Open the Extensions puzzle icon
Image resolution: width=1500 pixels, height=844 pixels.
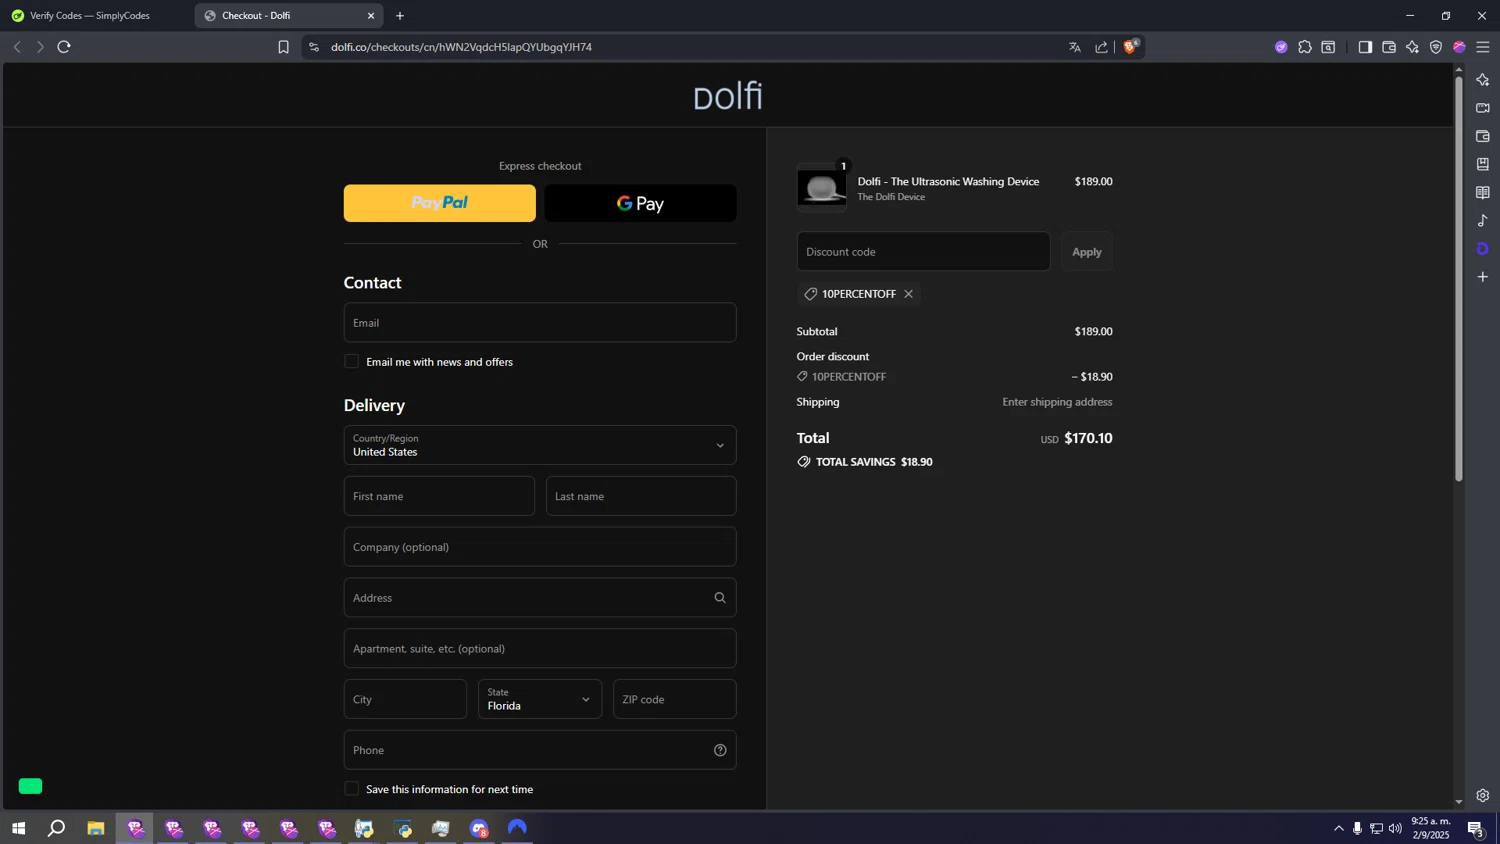1305,47
